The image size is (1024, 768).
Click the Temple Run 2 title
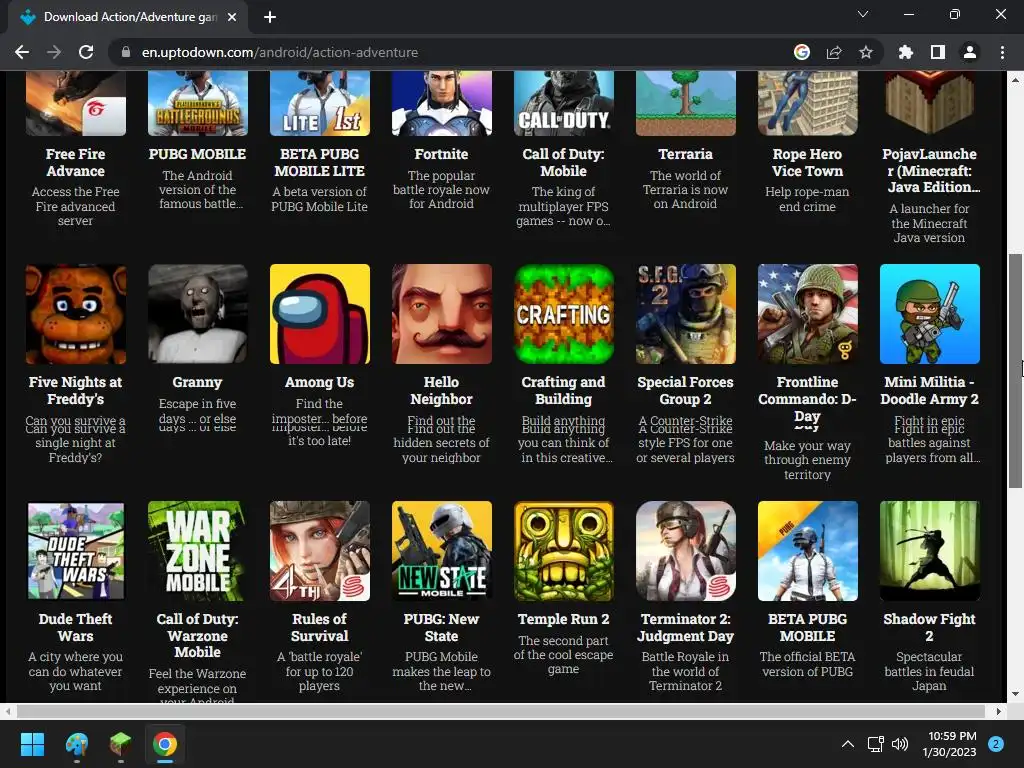pyautogui.click(x=564, y=619)
